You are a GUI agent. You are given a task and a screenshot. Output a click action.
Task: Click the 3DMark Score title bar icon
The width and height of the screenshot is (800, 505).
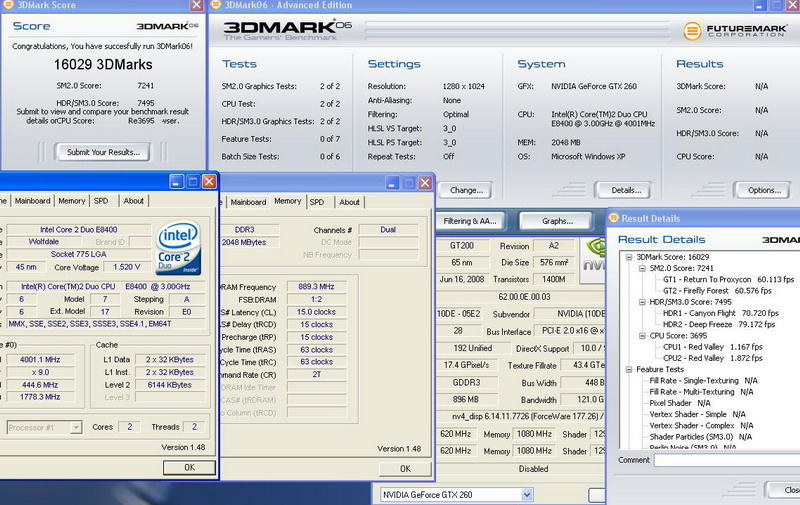pos(8,5)
